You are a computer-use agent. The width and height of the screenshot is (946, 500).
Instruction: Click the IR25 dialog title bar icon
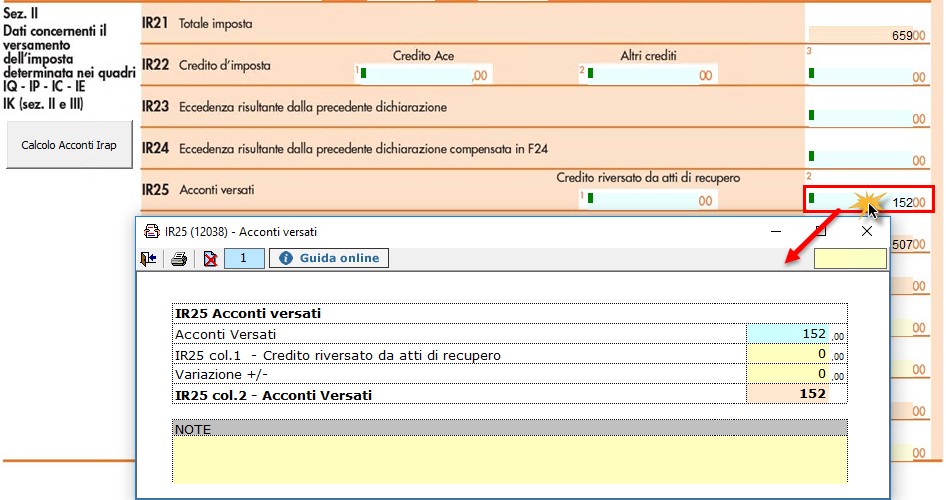153,230
